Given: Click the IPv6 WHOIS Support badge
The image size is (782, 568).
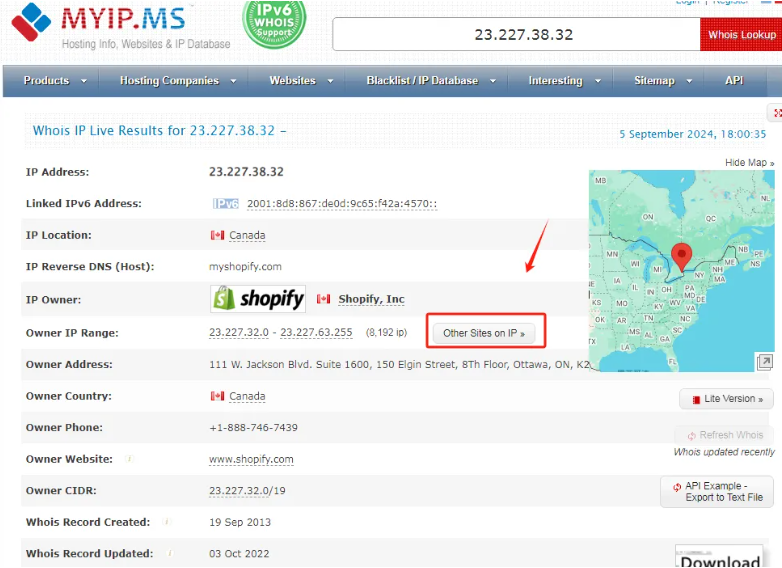Looking at the screenshot, I should 274,23.
